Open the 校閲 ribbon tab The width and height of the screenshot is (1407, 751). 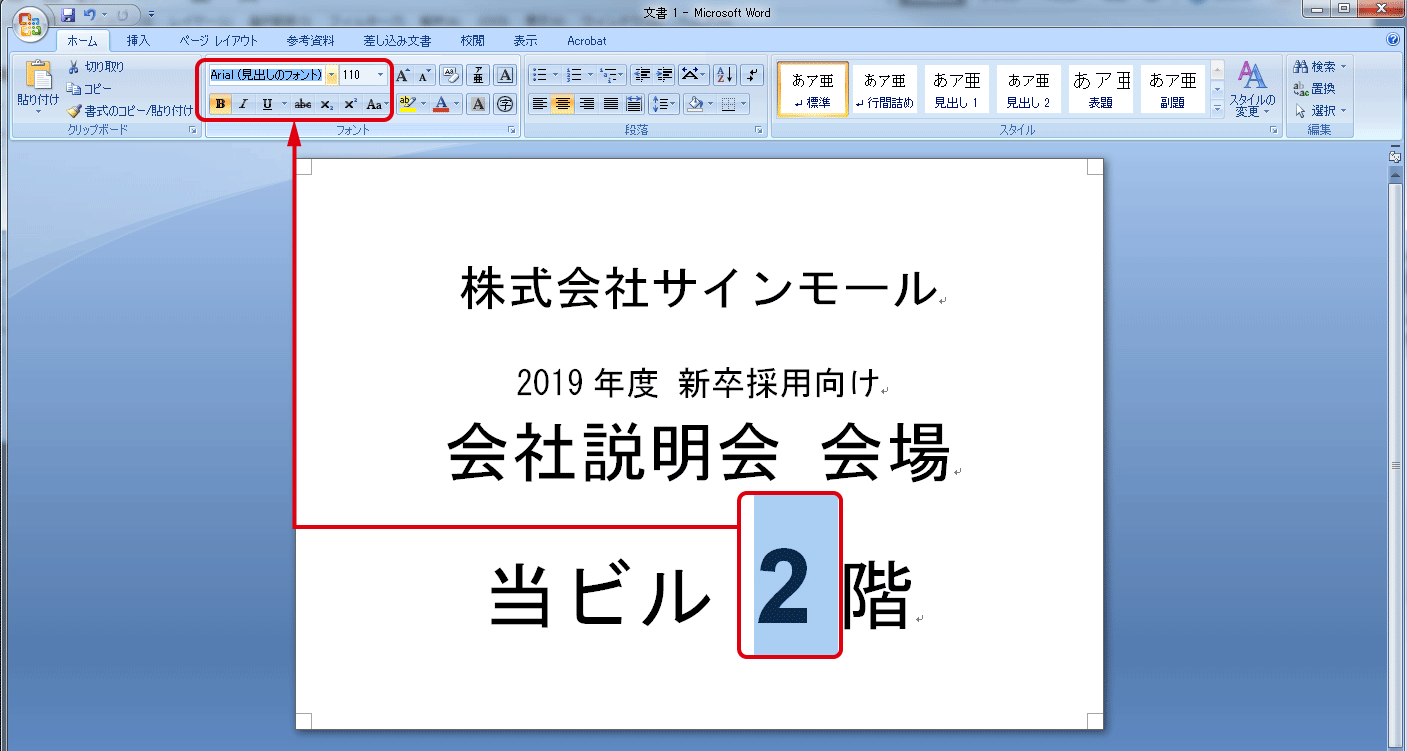[471, 41]
